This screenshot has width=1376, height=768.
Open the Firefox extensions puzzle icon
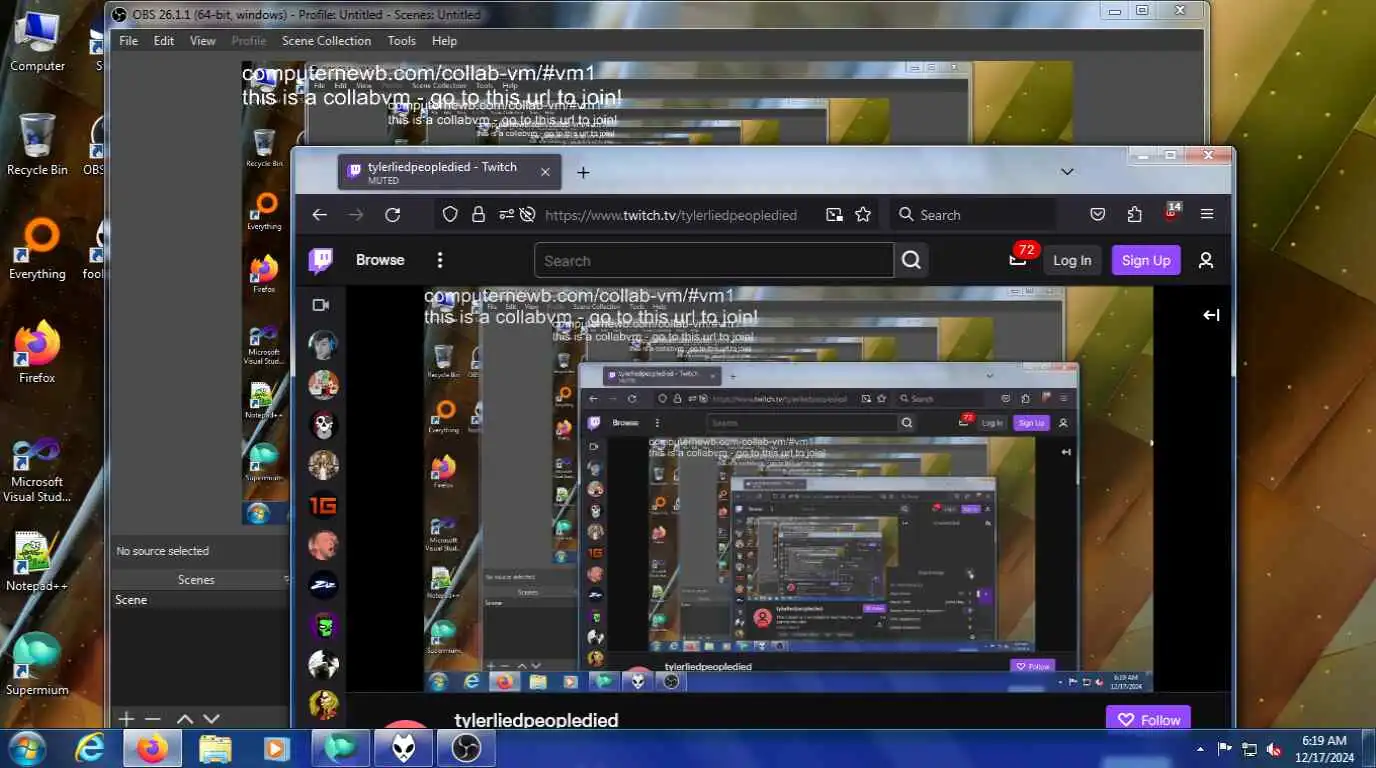(x=1134, y=215)
